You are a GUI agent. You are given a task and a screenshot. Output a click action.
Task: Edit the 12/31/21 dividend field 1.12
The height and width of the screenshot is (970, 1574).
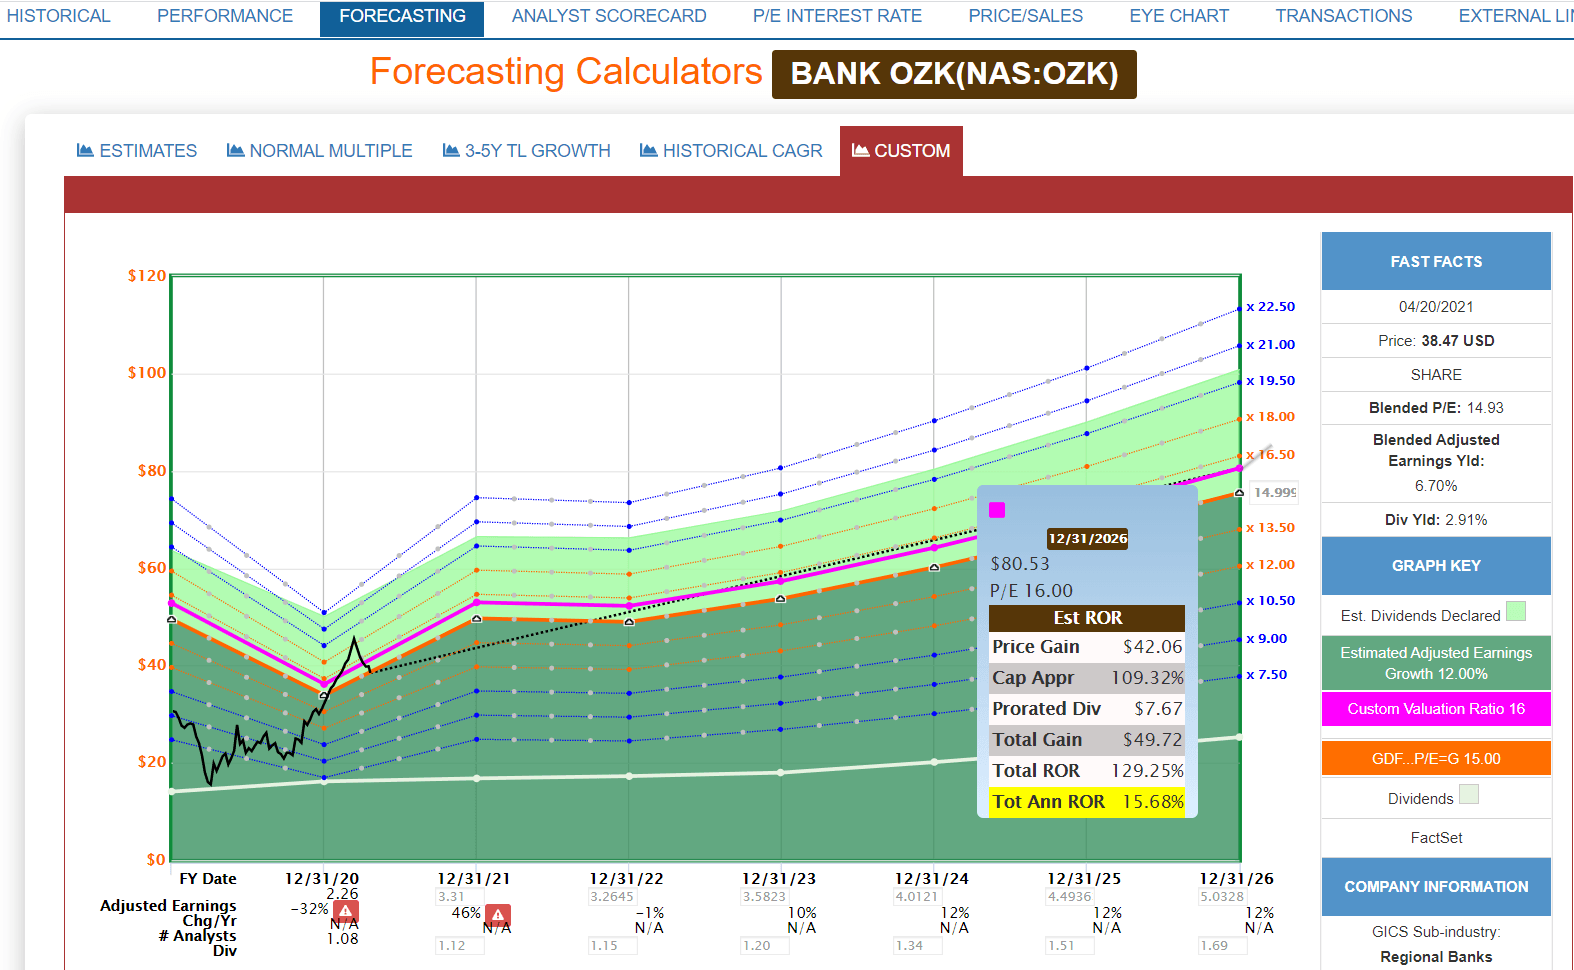pos(459,946)
